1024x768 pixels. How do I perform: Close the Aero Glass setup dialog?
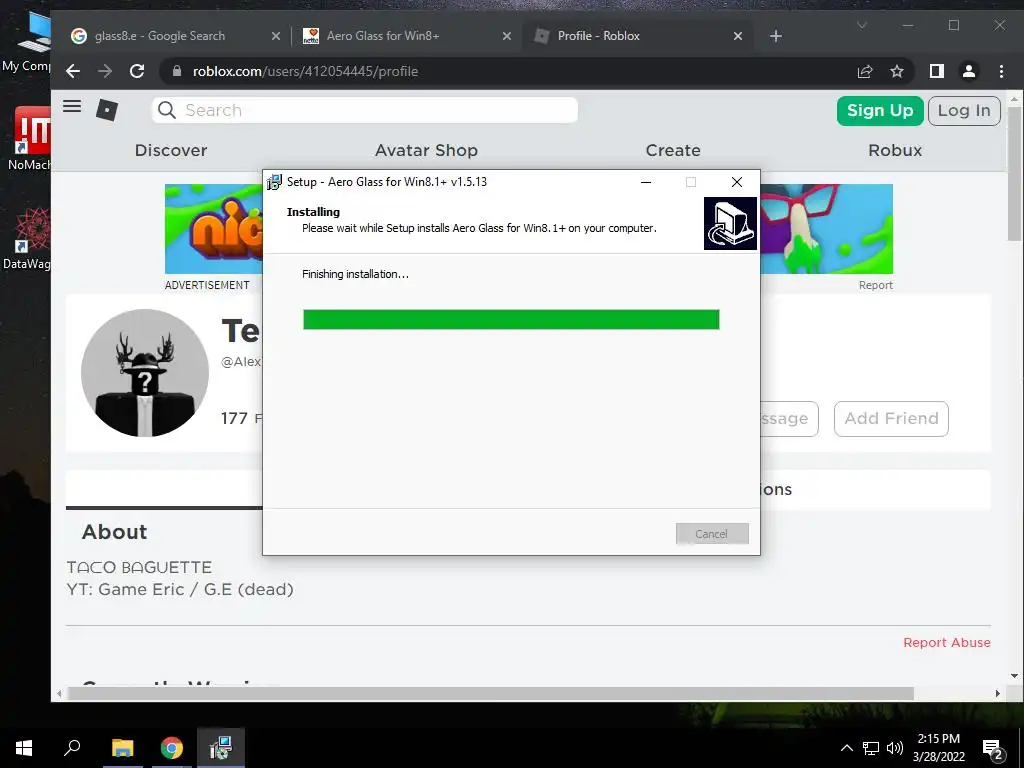click(x=737, y=182)
